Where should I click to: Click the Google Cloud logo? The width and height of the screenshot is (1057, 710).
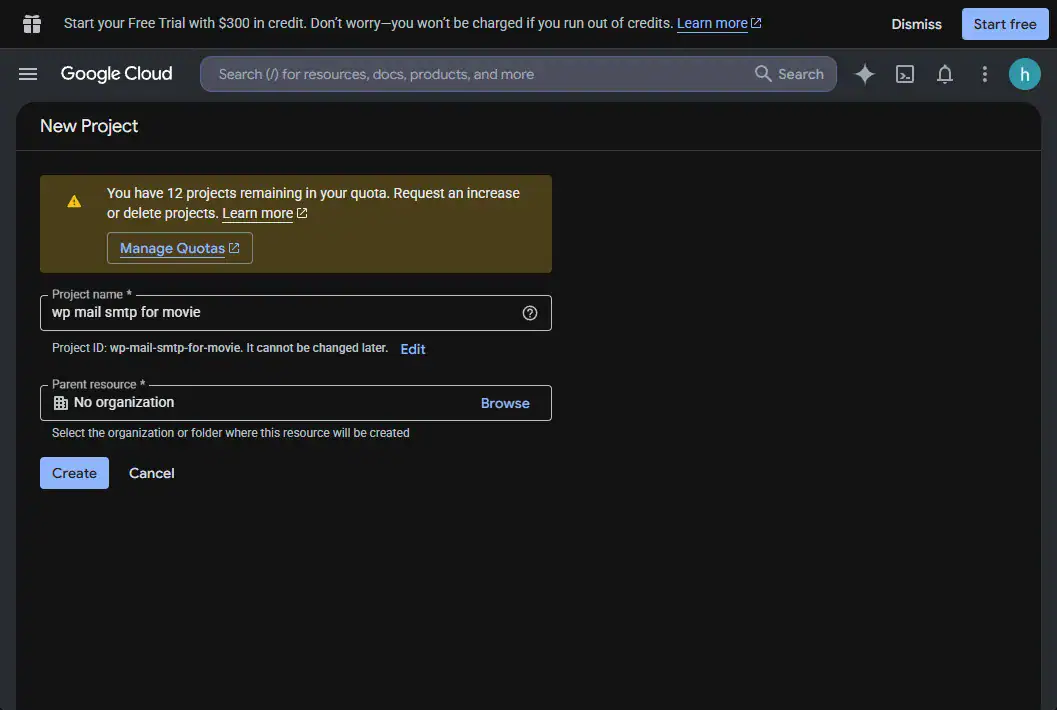(117, 73)
